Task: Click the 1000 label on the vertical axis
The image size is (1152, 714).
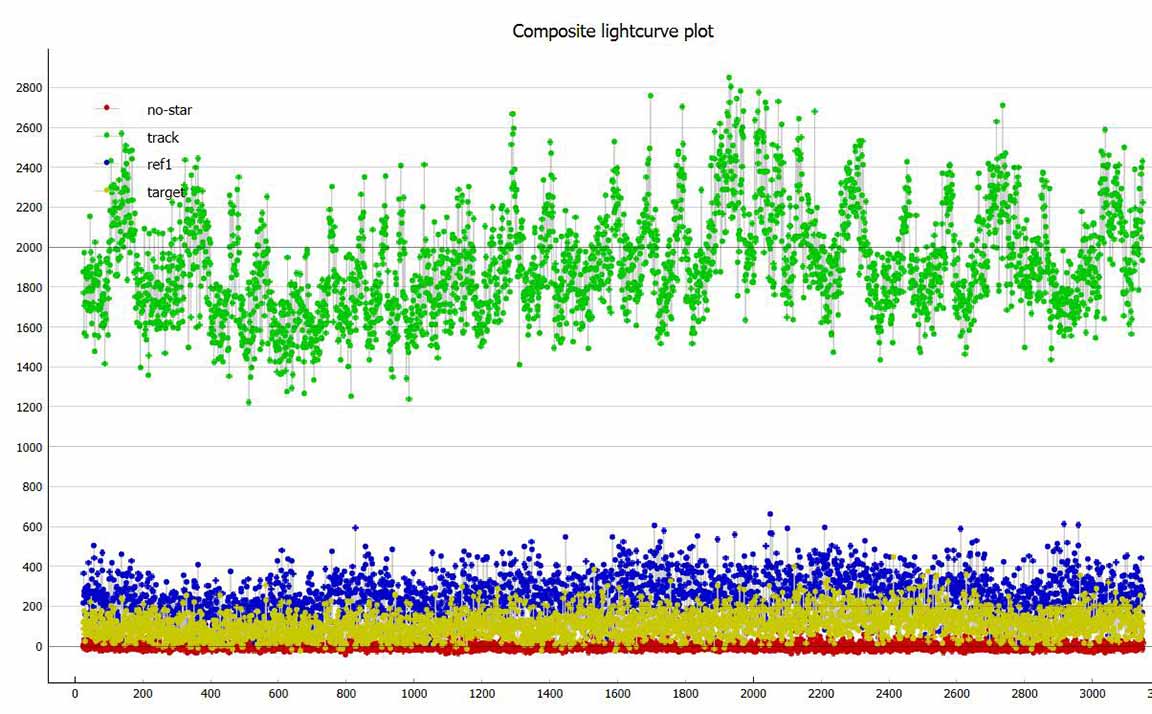Action: (x=29, y=447)
